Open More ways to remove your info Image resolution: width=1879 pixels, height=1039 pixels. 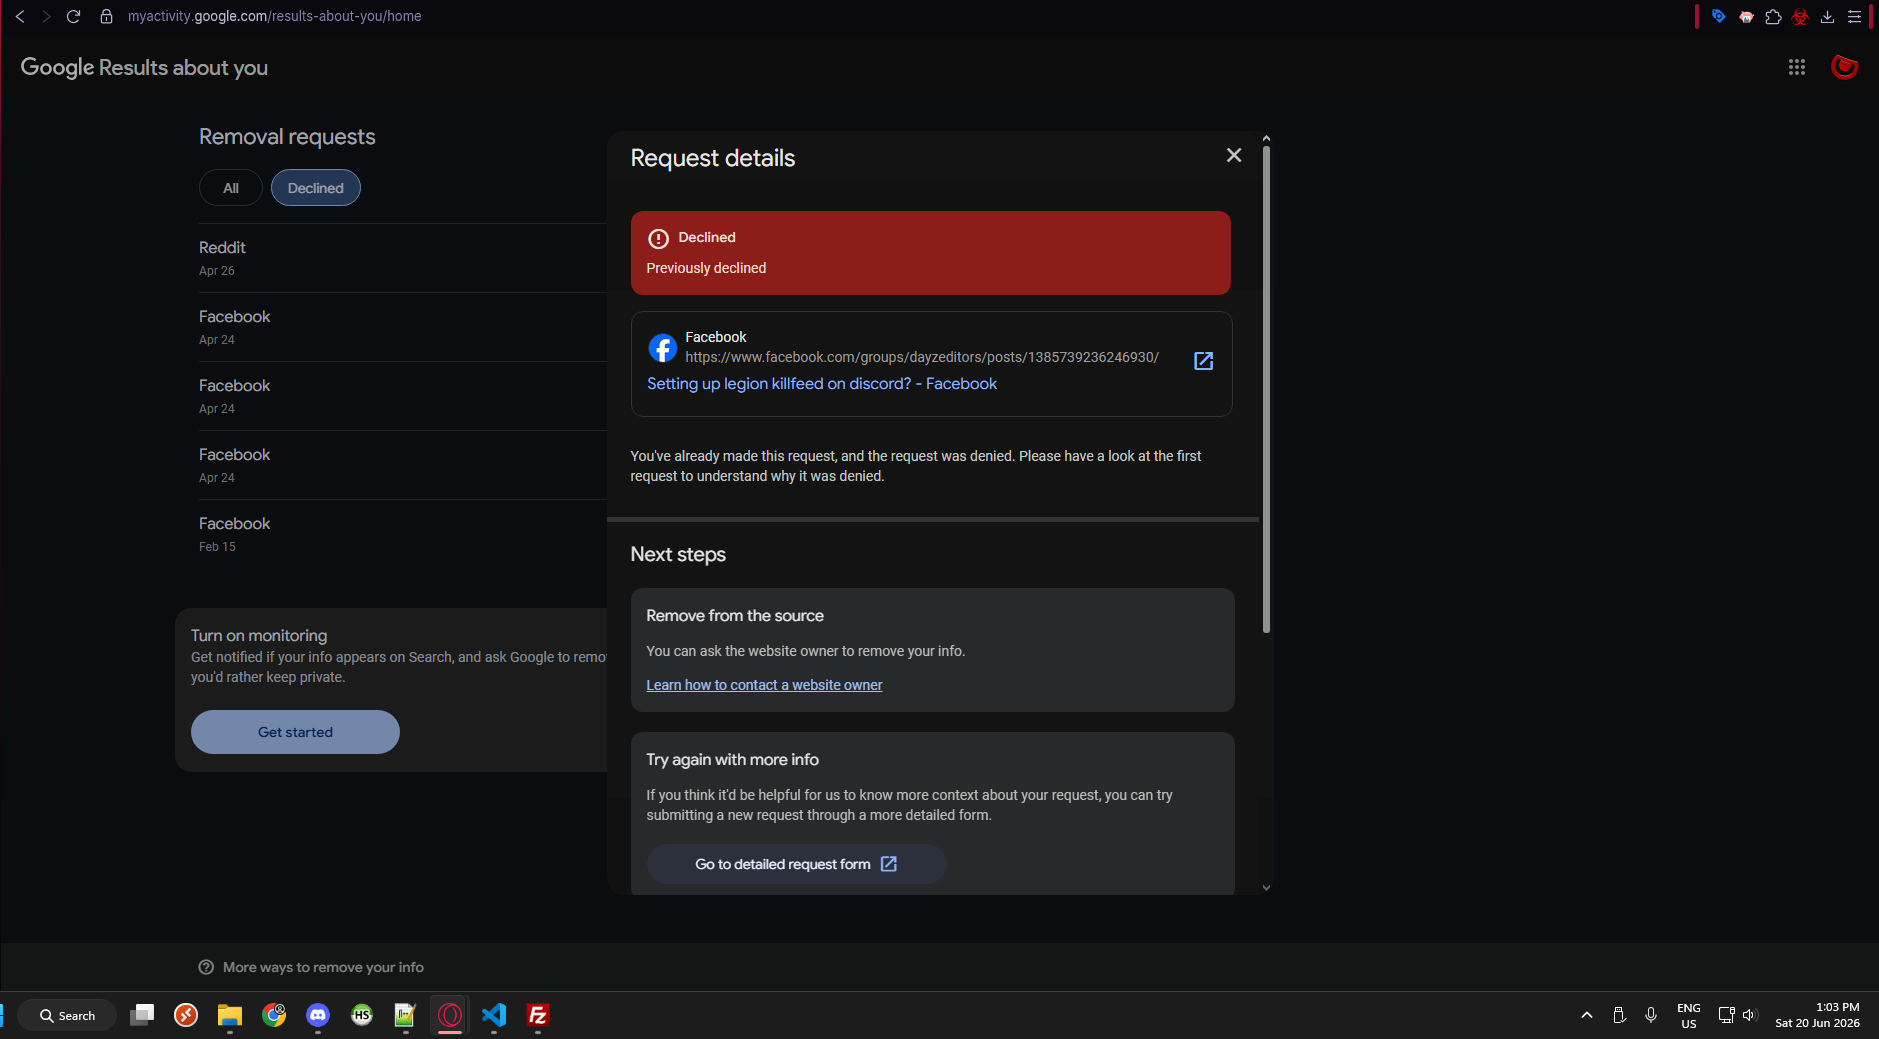pyautogui.click(x=323, y=967)
